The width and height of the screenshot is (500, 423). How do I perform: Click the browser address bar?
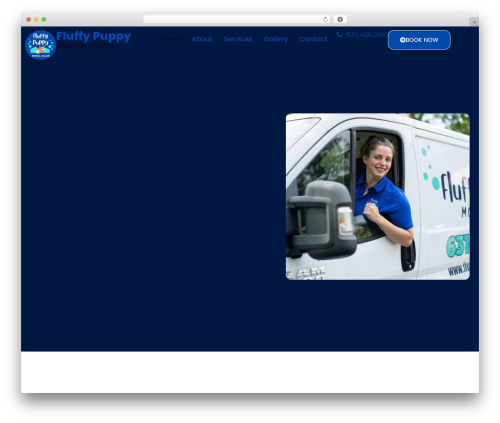(x=237, y=20)
